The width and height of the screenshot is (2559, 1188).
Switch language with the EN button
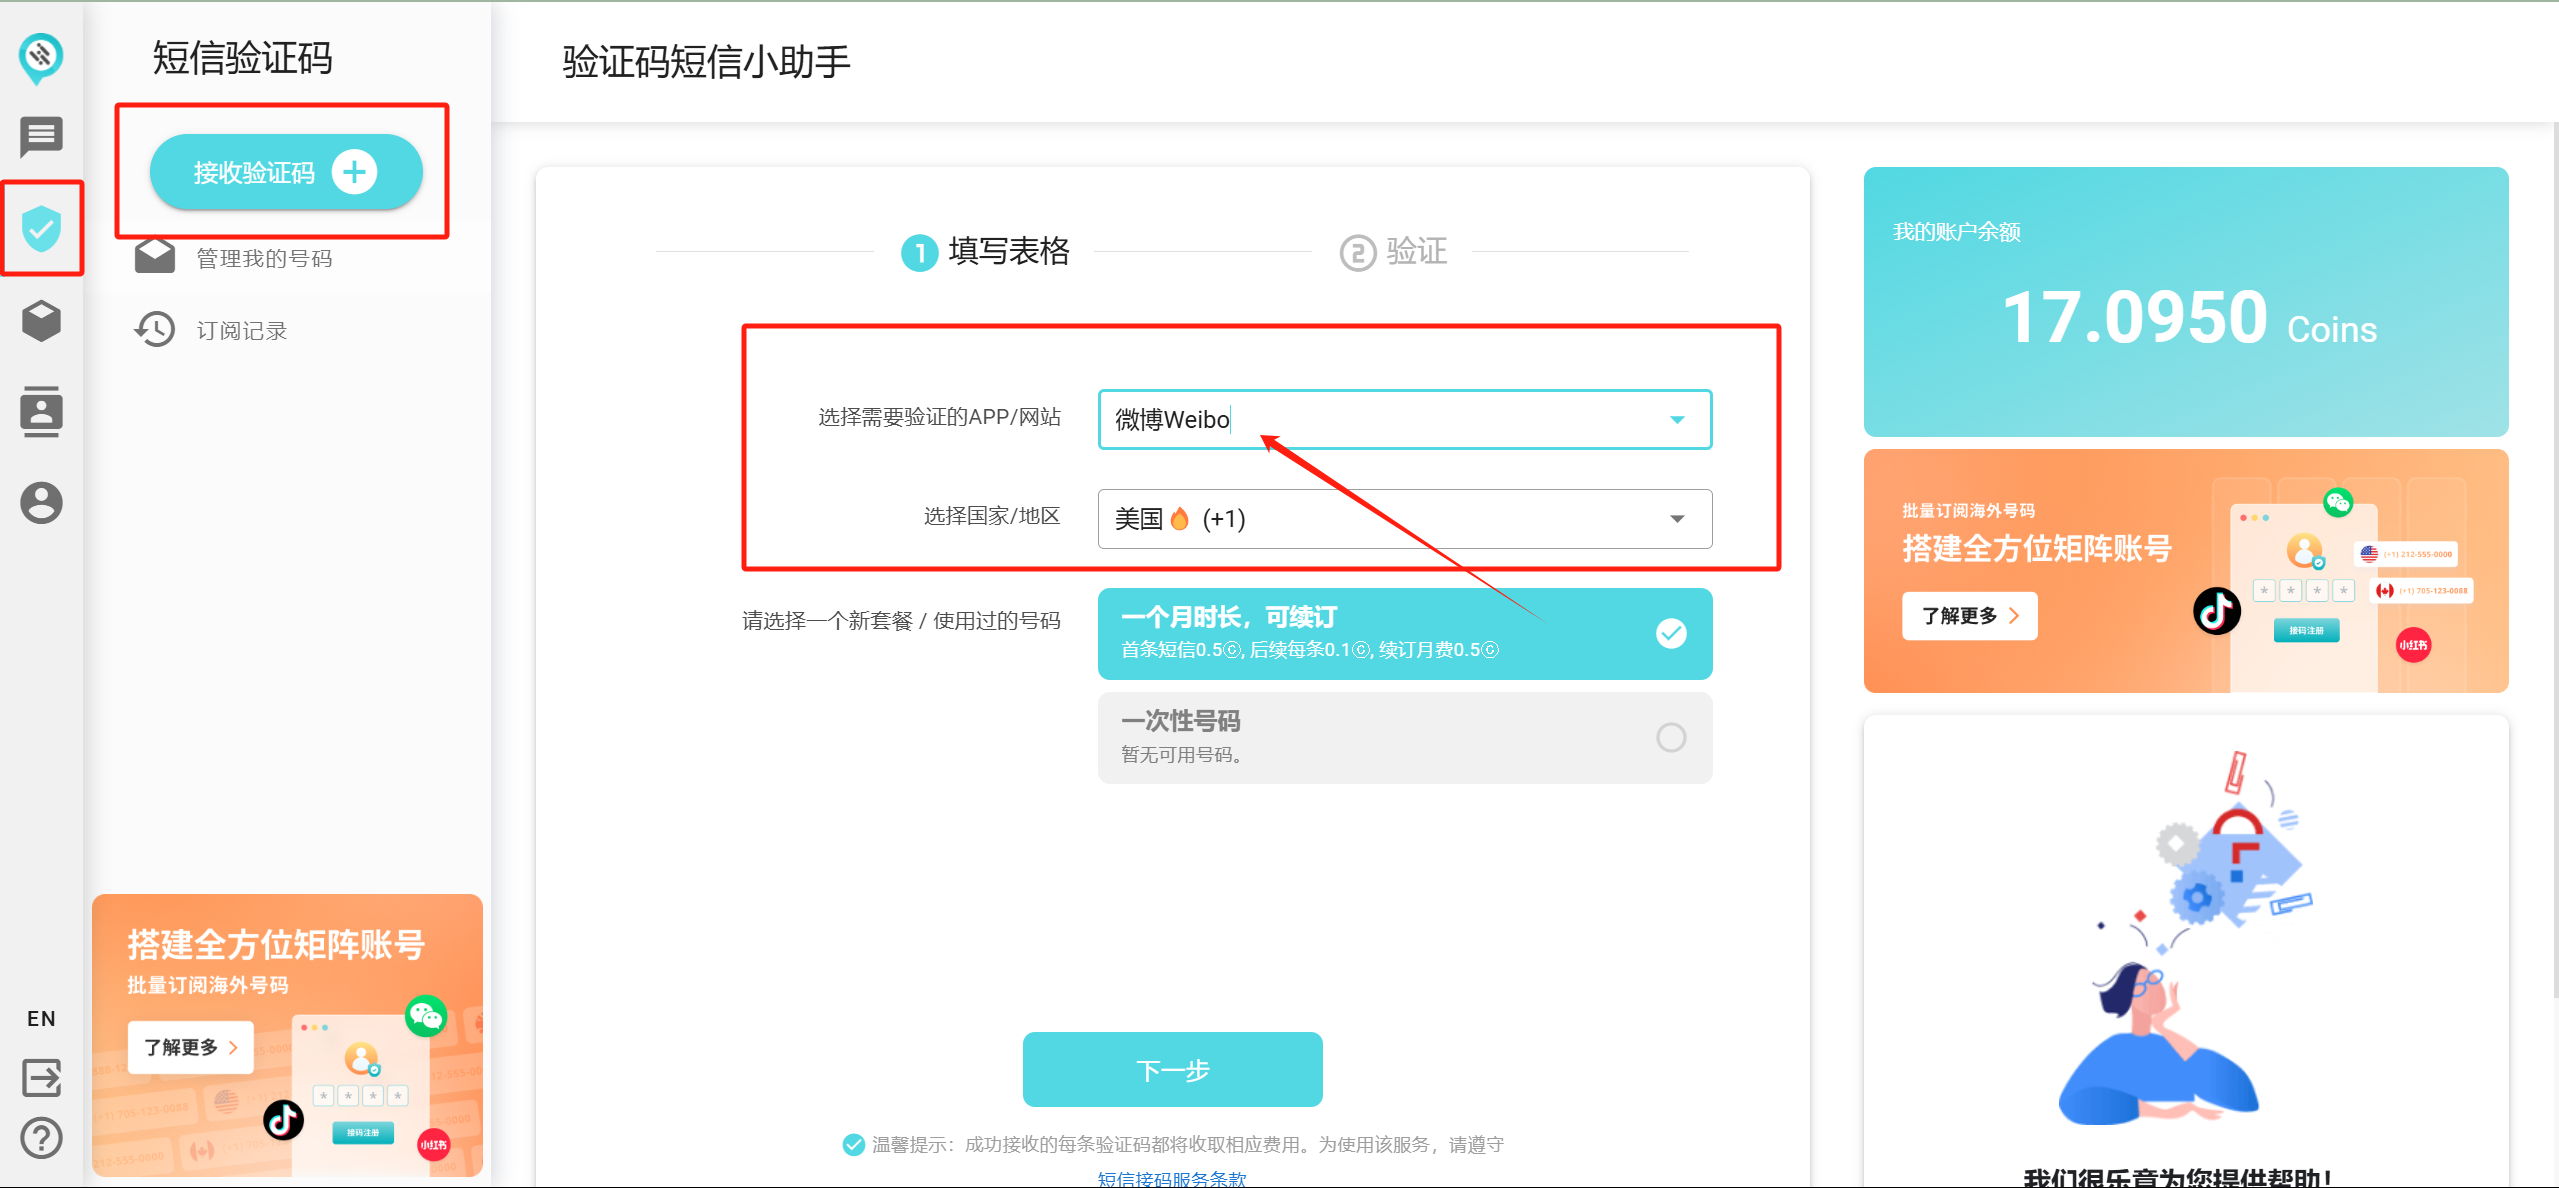click(41, 1018)
